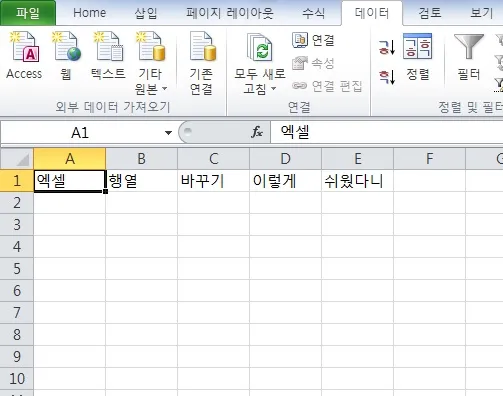The image size is (503, 396).
Task: Sort descending (ㅎ to ㄱ) icon
Action: 387,77
